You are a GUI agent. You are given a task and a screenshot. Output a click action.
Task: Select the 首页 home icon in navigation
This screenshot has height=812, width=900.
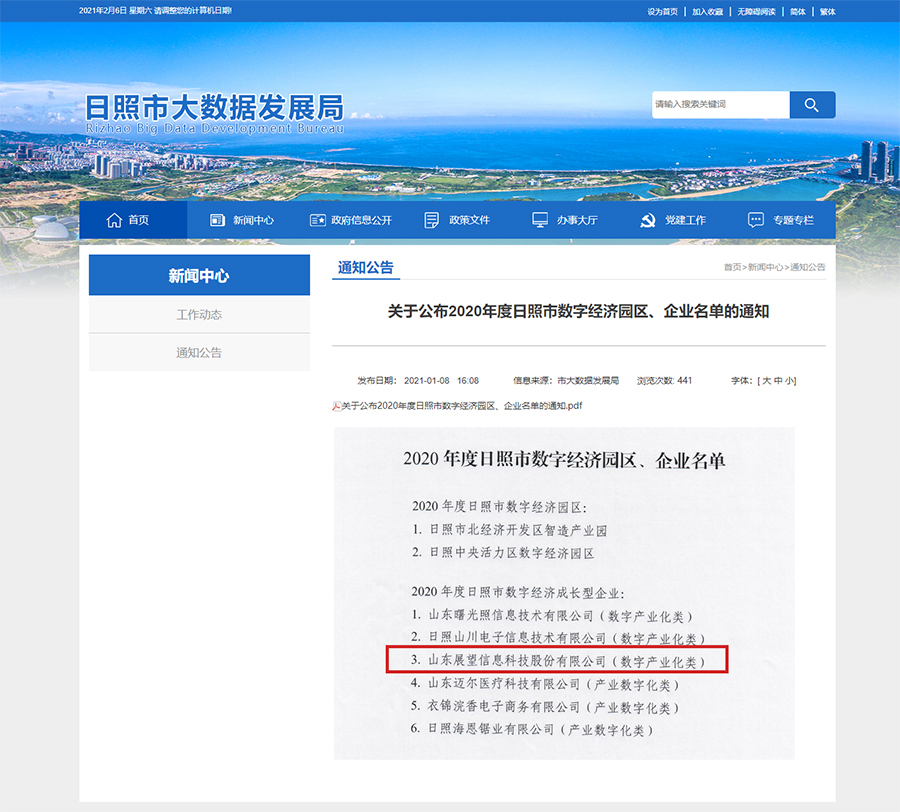tap(113, 220)
